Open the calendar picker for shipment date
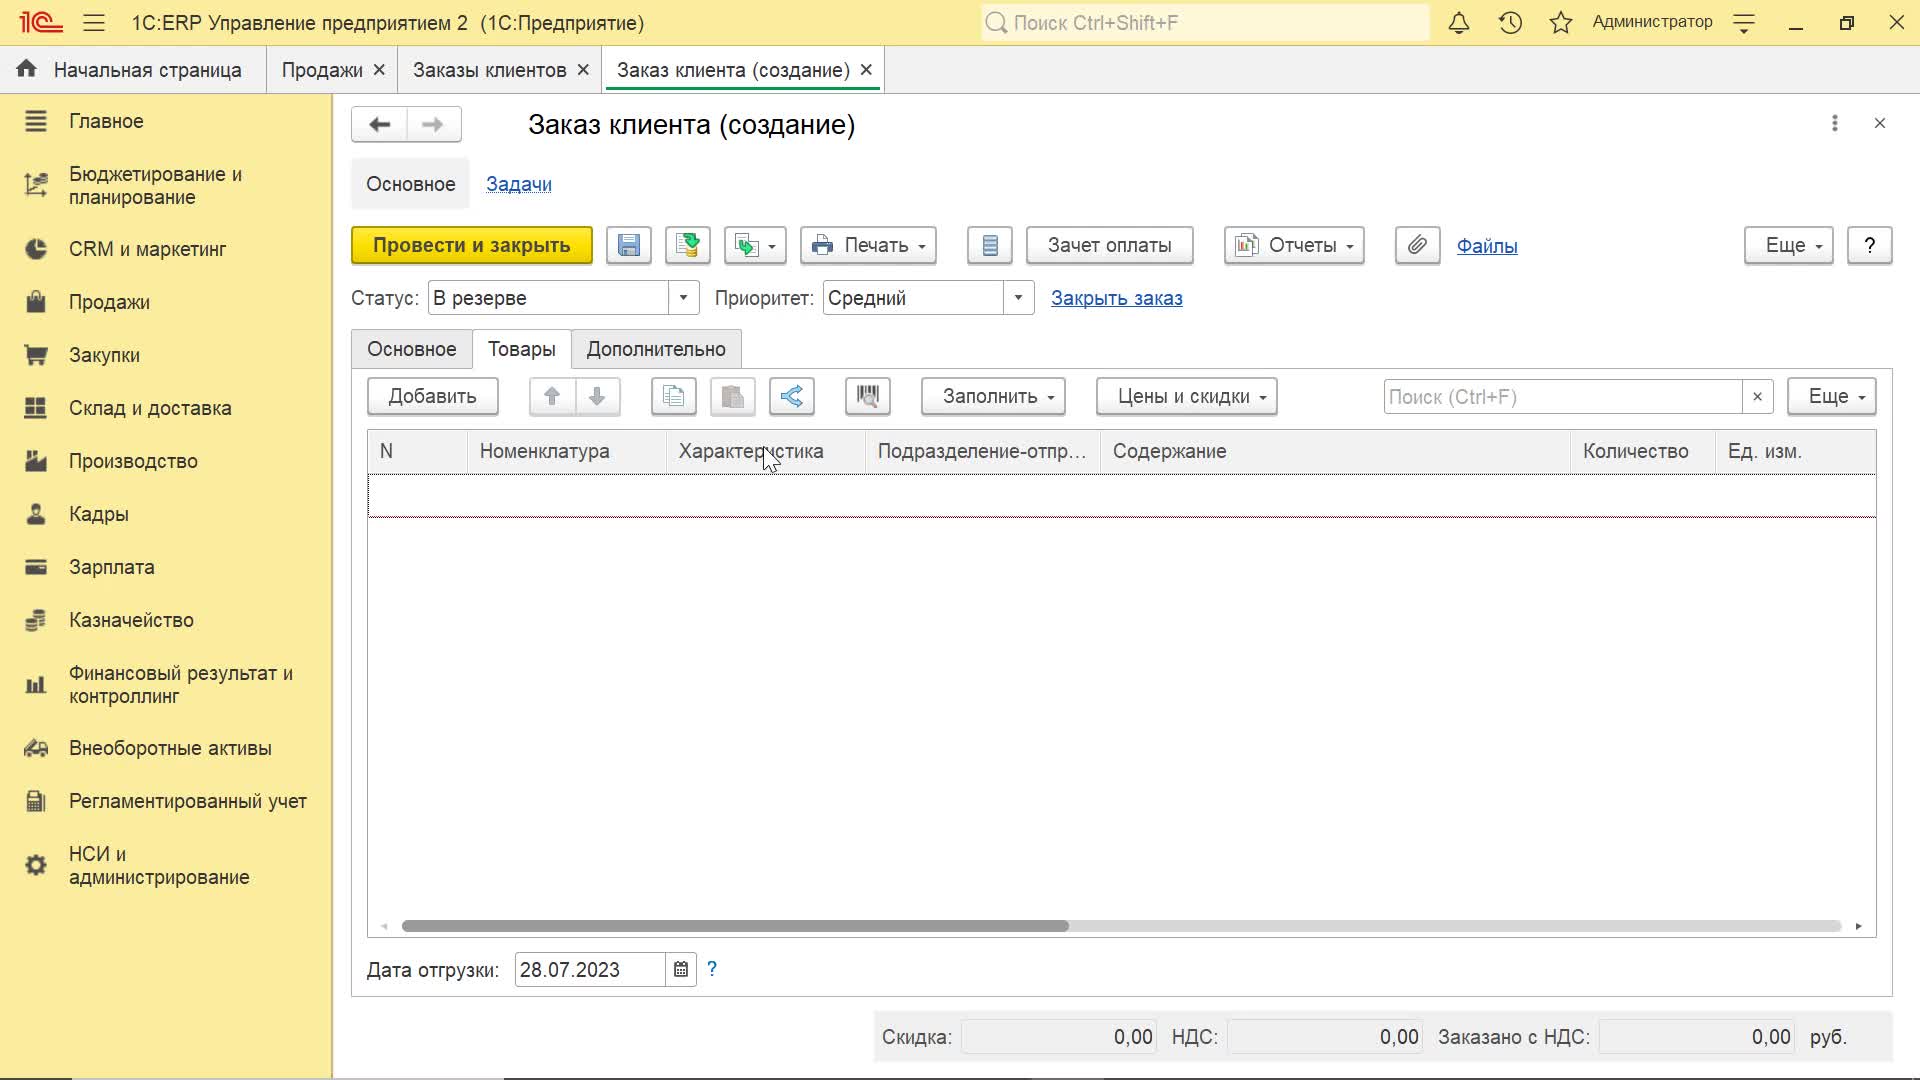The image size is (1920, 1080). [x=681, y=969]
